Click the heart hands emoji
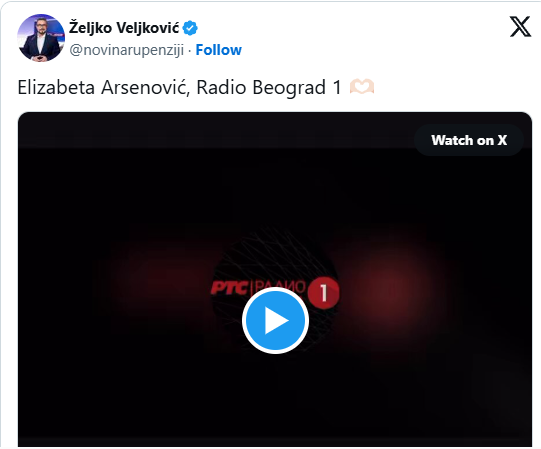The image size is (541, 449). pyautogui.click(x=362, y=87)
